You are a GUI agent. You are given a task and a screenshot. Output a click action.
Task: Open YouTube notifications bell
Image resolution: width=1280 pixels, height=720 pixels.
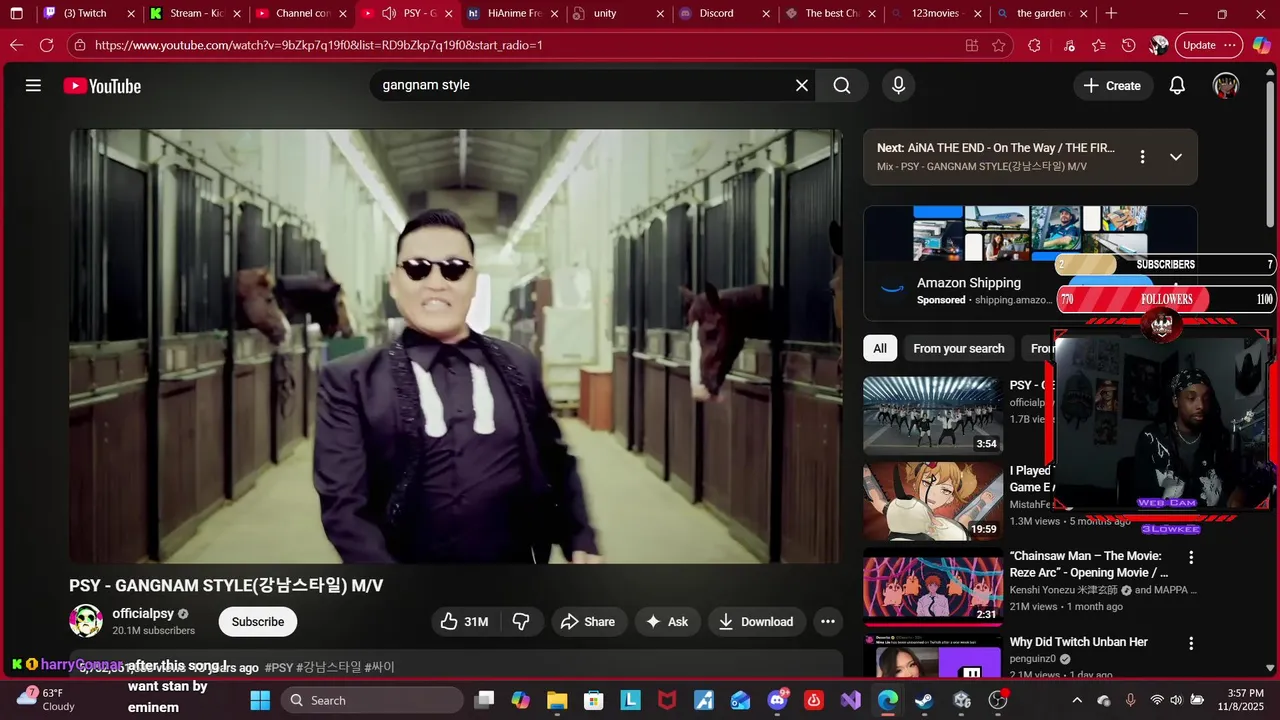pyautogui.click(x=1177, y=86)
